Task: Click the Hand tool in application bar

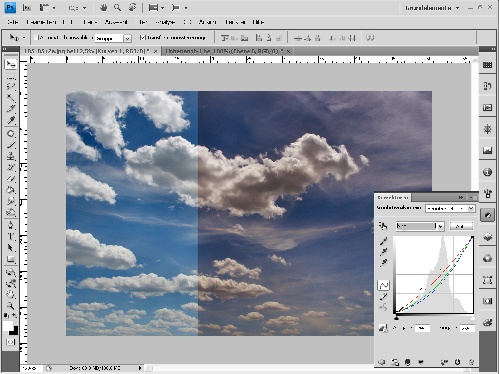Action: 103,8
